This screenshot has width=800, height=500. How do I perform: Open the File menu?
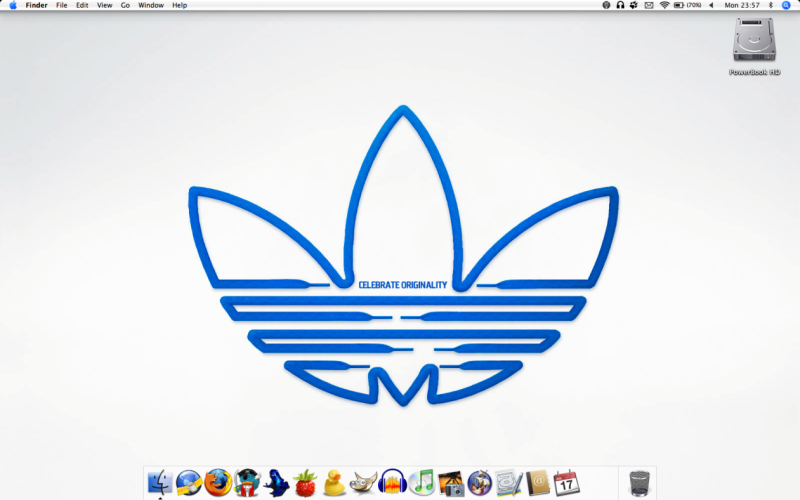click(61, 5)
